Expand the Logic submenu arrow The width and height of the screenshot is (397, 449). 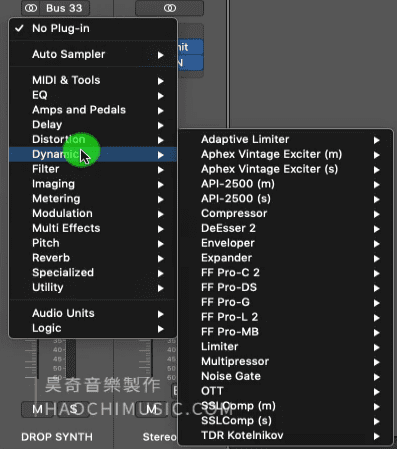[x=161, y=329]
